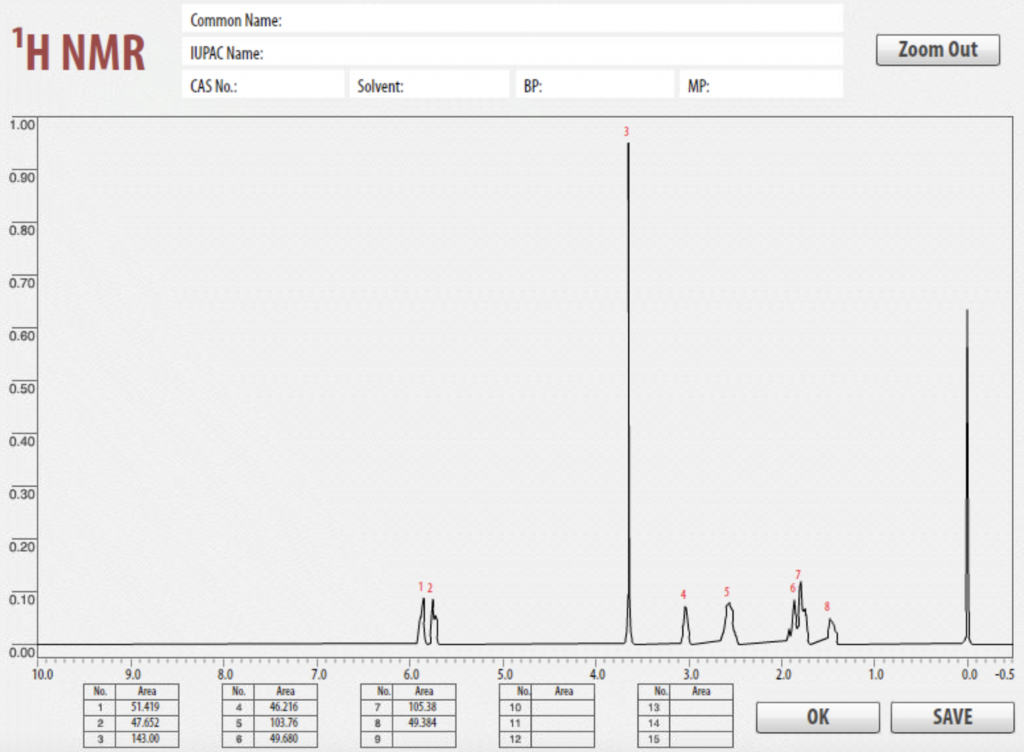This screenshot has height=752, width=1024.
Task: Click area cell for peak 12
Action: click(562, 739)
